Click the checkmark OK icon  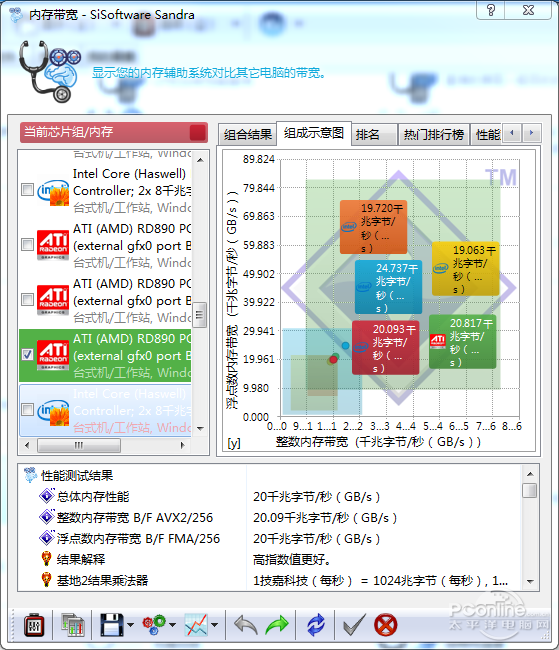pyautogui.click(x=355, y=625)
